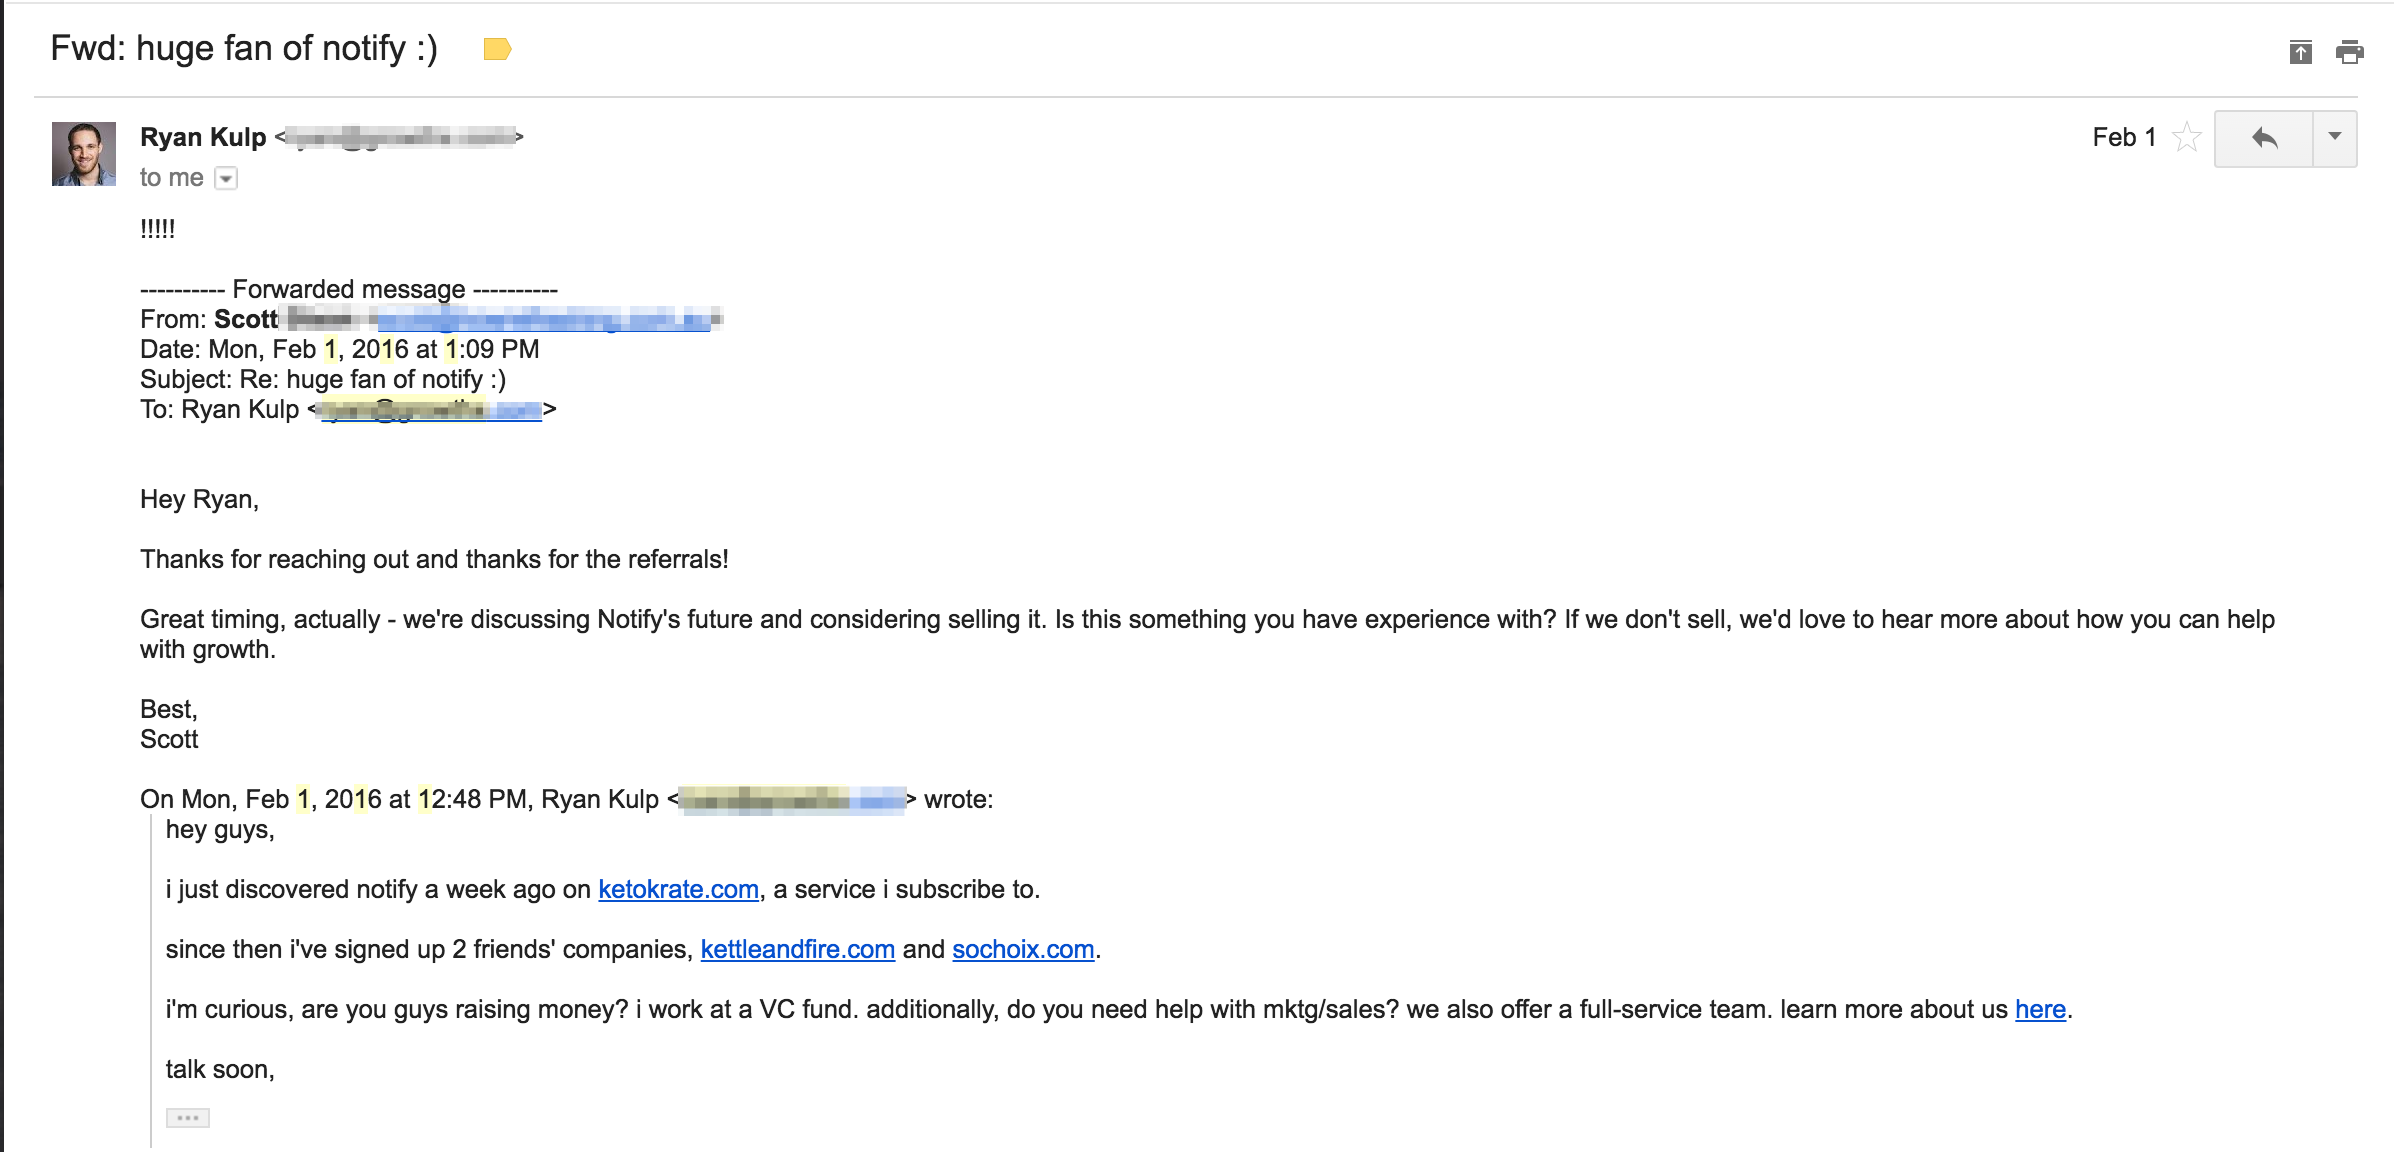Click the pop-out new window icon

pyautogui.click(x=2300, y=51)
